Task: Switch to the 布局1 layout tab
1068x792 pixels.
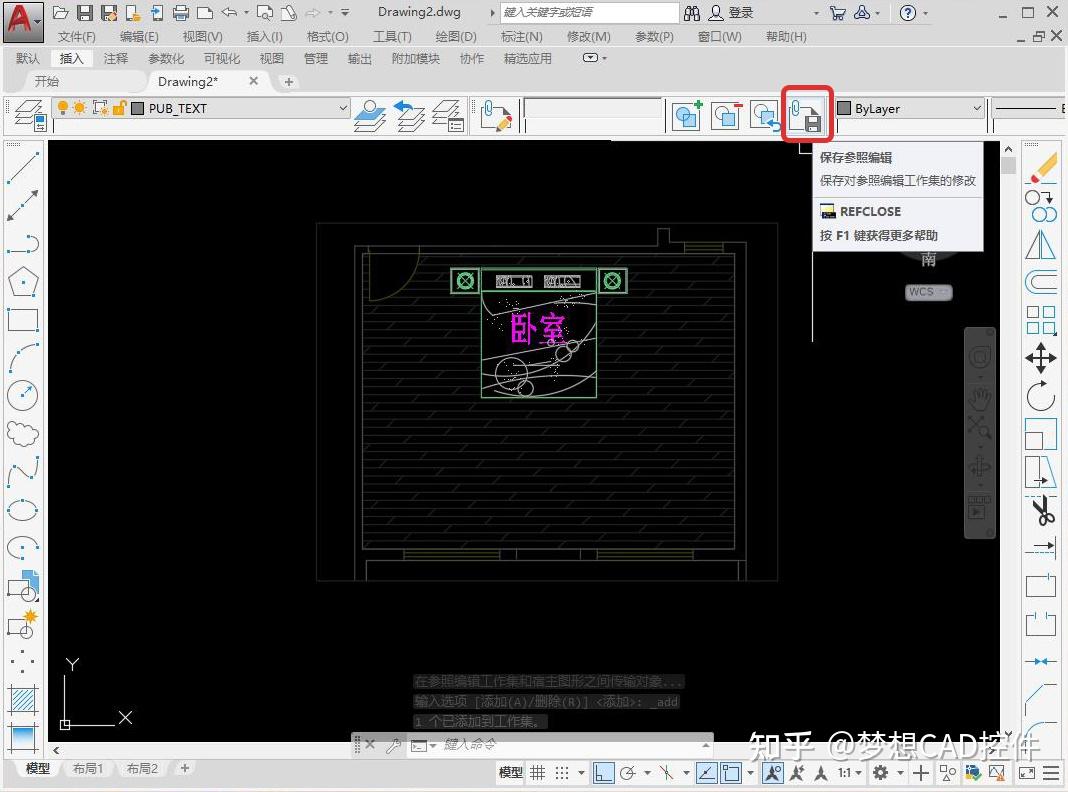Action: click(x=88, y=768)
